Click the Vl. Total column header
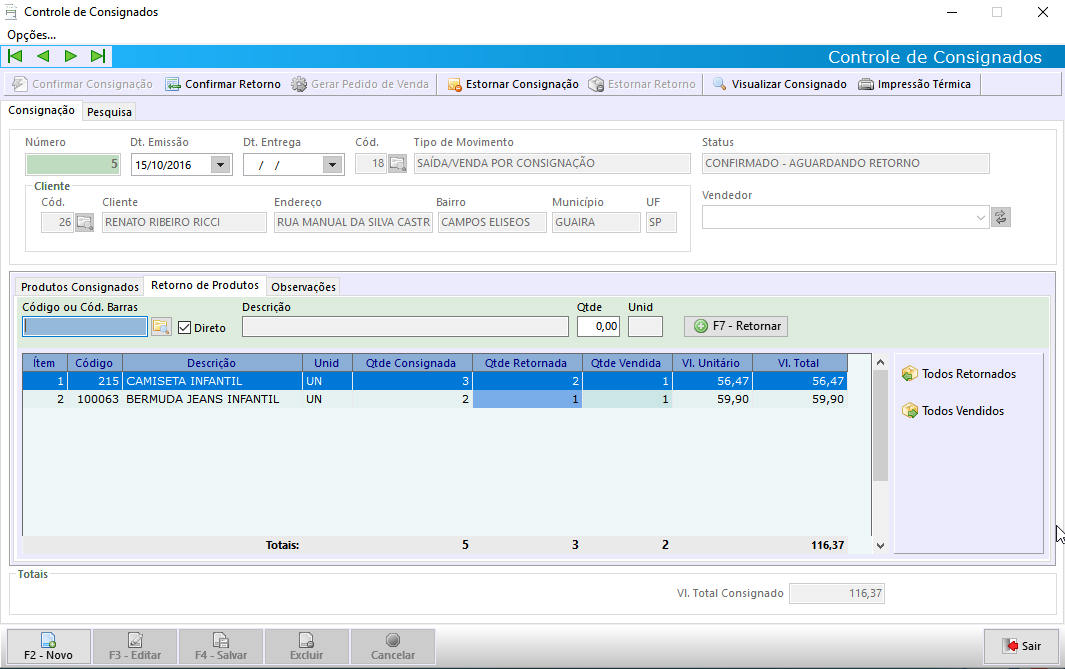Image resolution: width=1065 pixels, height=669 pixels. 800,363
